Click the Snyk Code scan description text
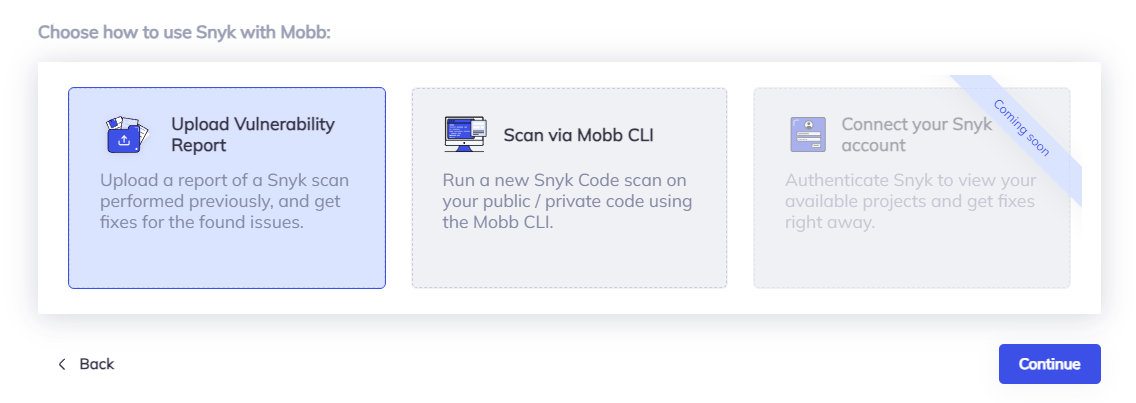1136x403 pixels. (567, 201)
